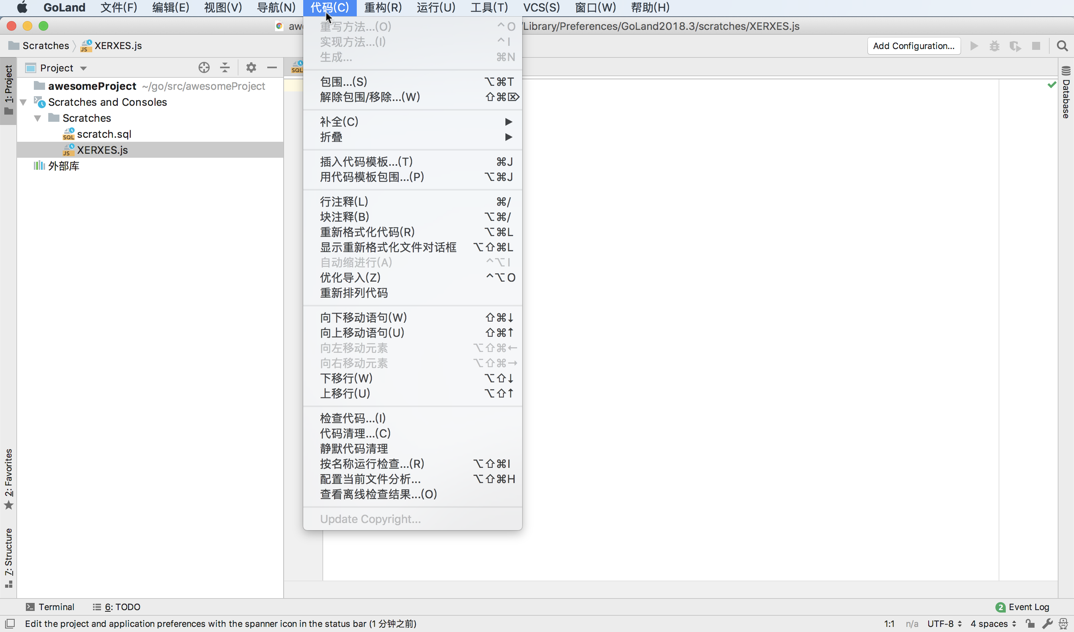Open the GoLand application menu
This screenshot has width=1074, height=632.
(x=64, y=8)
